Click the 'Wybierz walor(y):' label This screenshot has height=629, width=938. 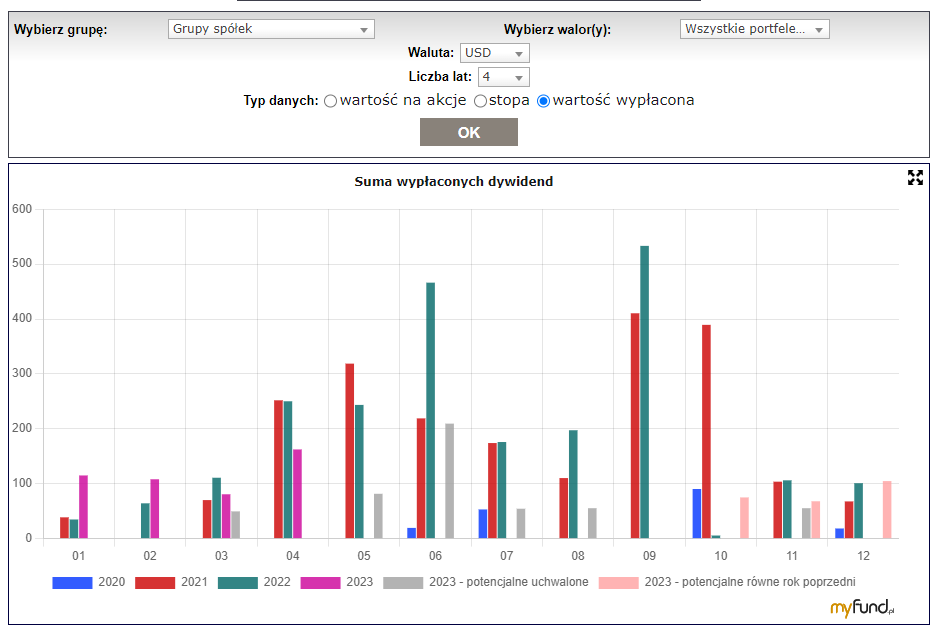(x=558, y=29)
